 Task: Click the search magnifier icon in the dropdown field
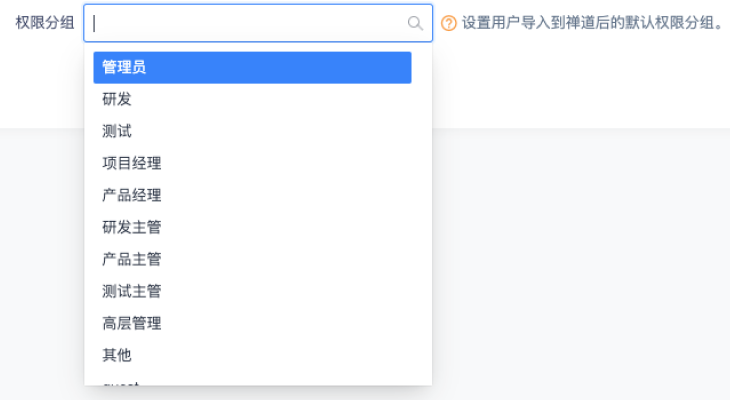pyautogui.click(x=415, y=23)
